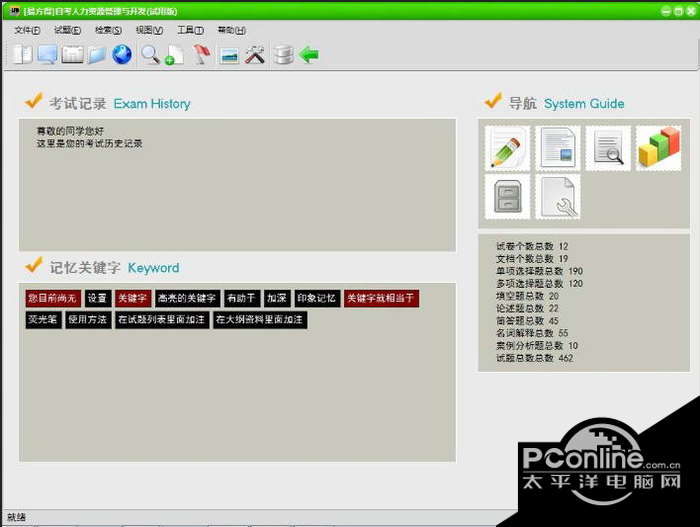Screen dimensions: 700x527
Task: Click the Keyword section heading
Action: (154, 268)
